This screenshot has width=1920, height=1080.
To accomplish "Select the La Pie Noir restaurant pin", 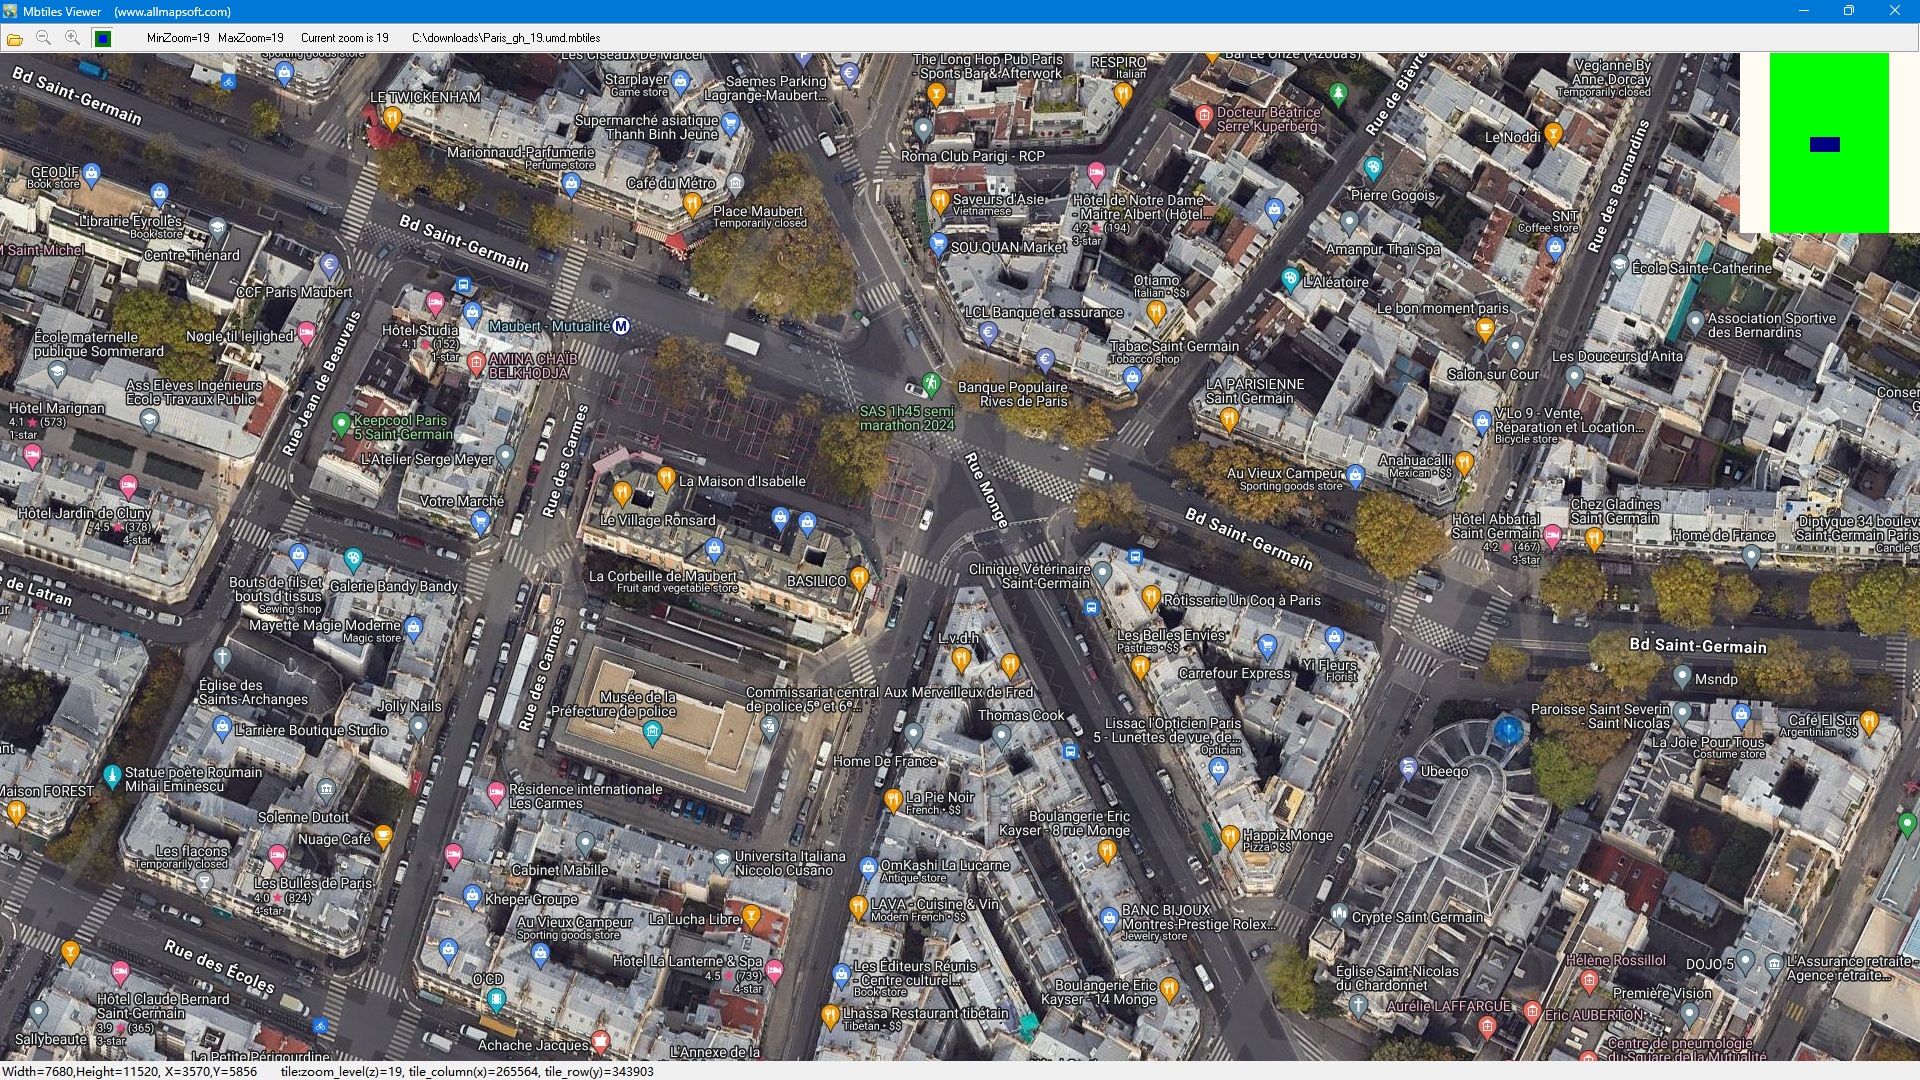I will point(893,799).
